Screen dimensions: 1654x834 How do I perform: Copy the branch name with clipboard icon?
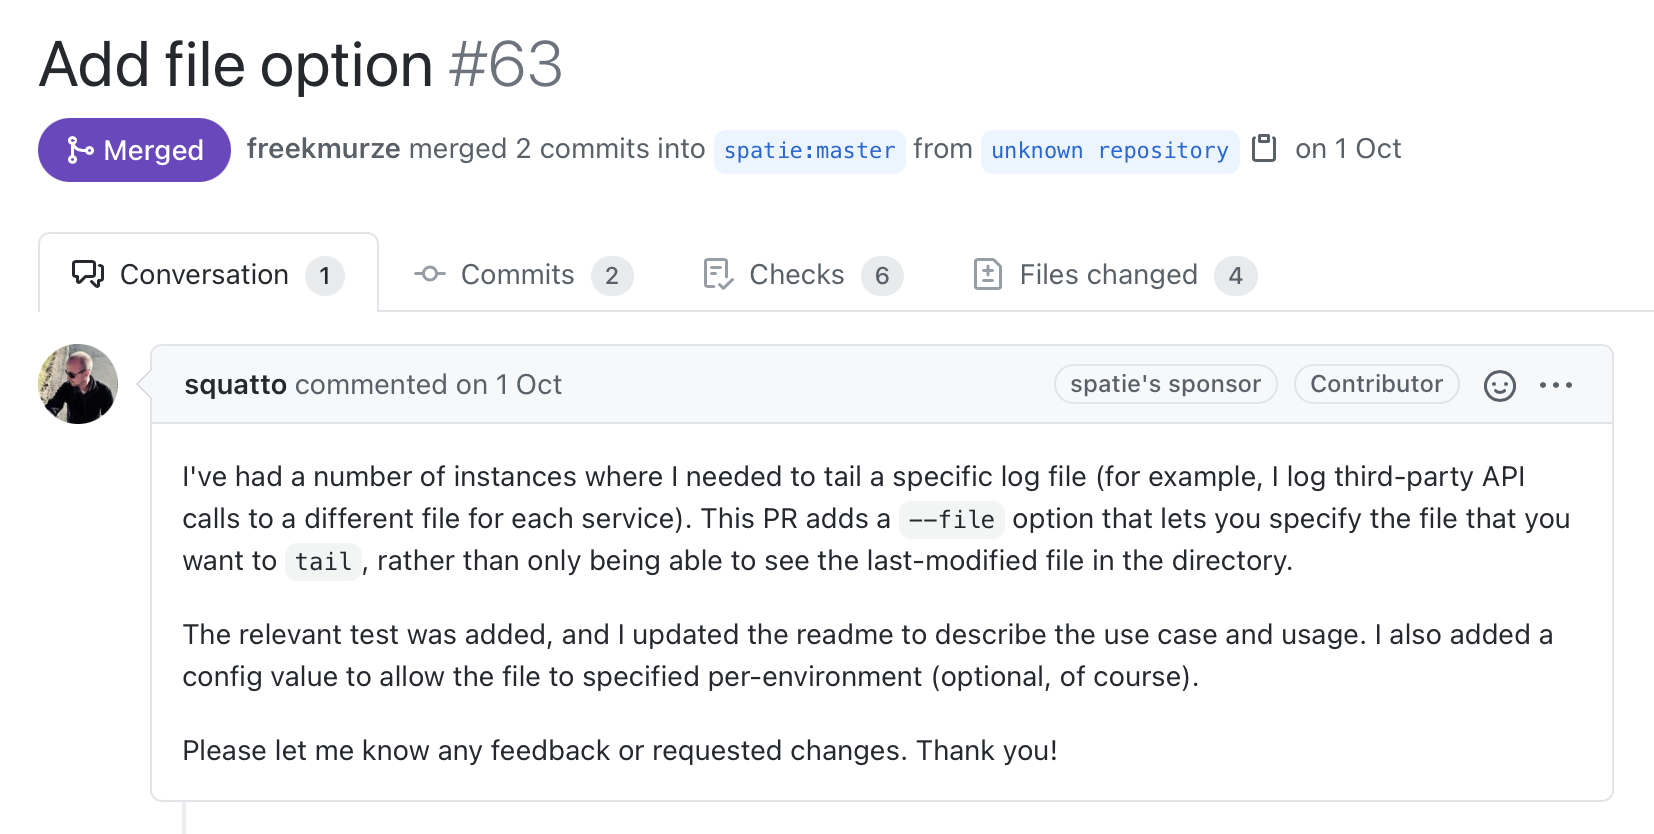click(1264, 148)
